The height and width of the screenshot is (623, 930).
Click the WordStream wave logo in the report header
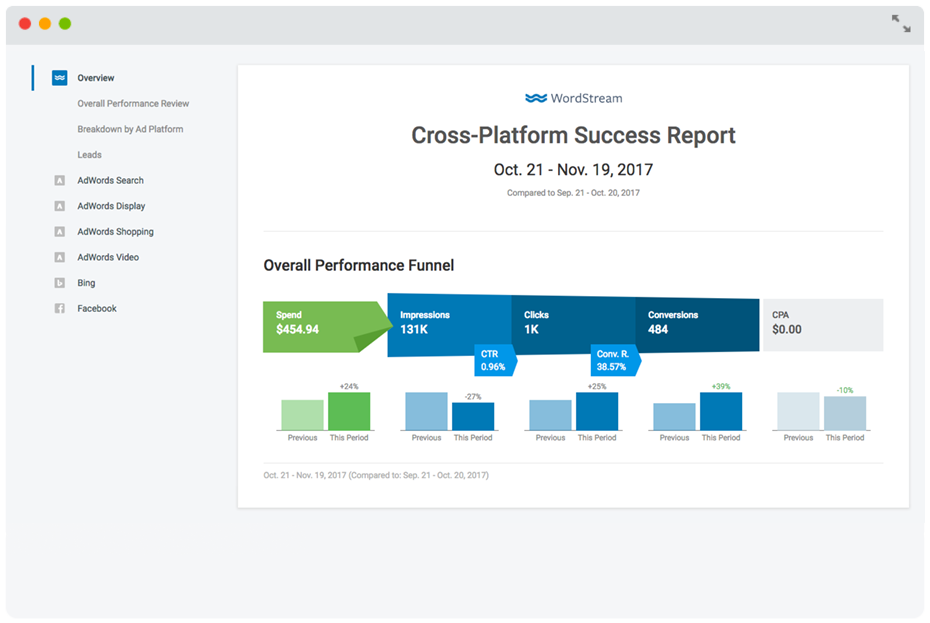pos(536,98)
